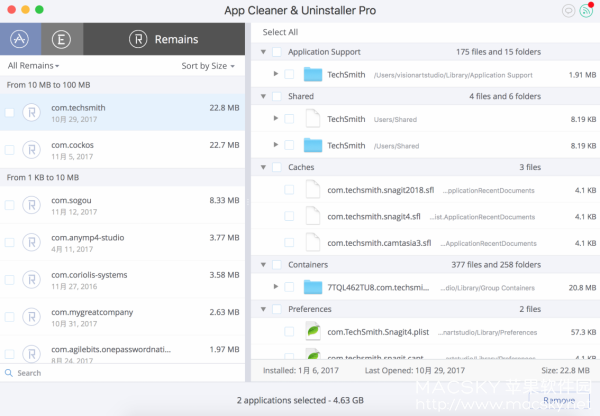The height and width of the screenshot is (416, 600).
Task: Check the com.TechSmith.Snagit4.plist checkbox
Action: pos(289,331)
